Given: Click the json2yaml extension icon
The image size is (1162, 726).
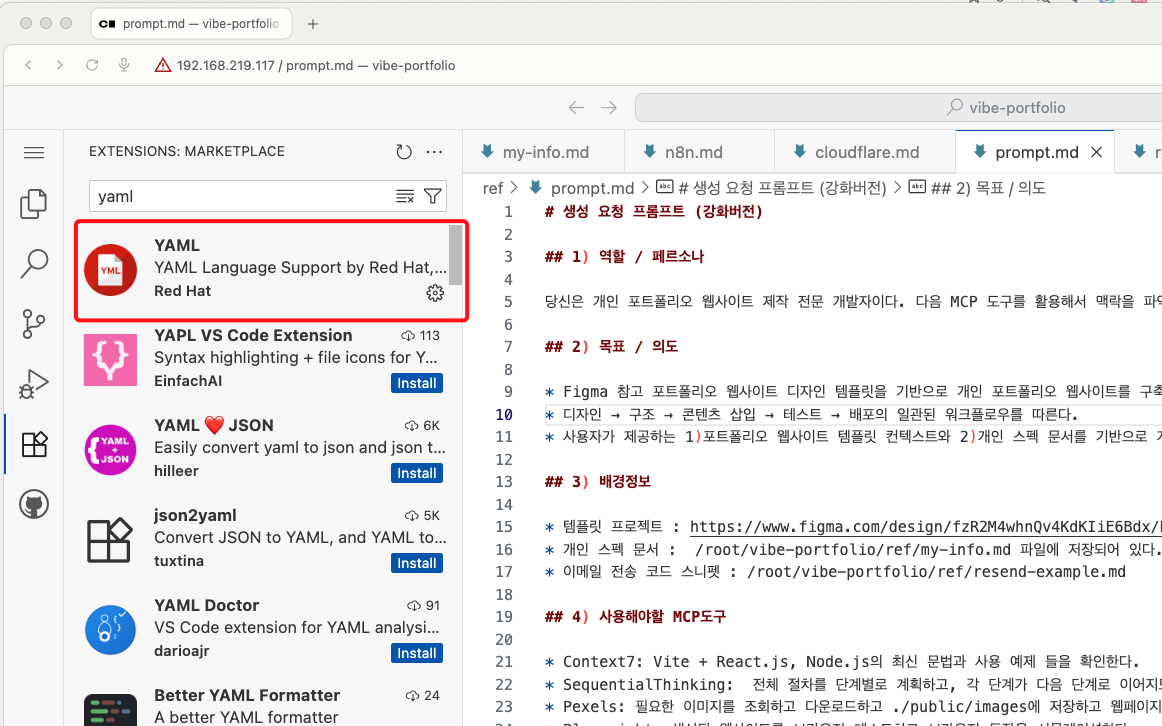Looking at the screenshot, I should pos(110,540).
